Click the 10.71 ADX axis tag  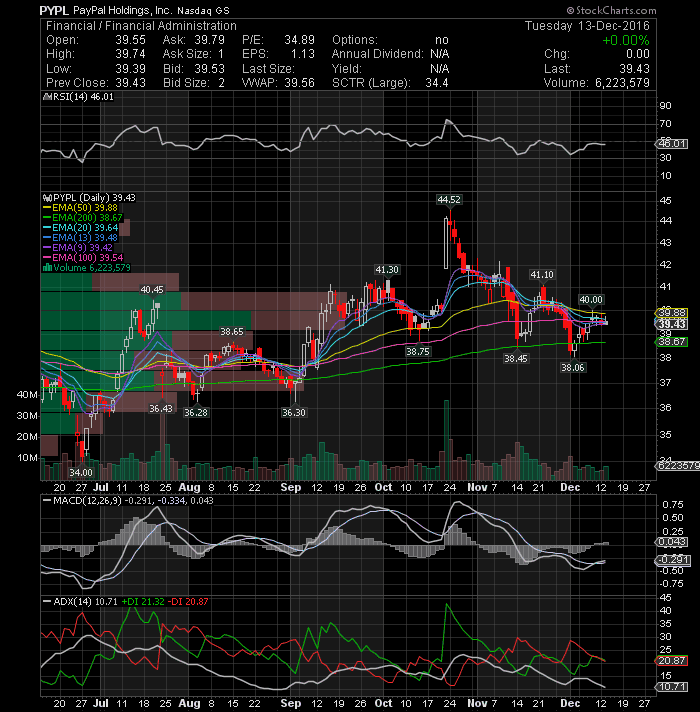672,687
